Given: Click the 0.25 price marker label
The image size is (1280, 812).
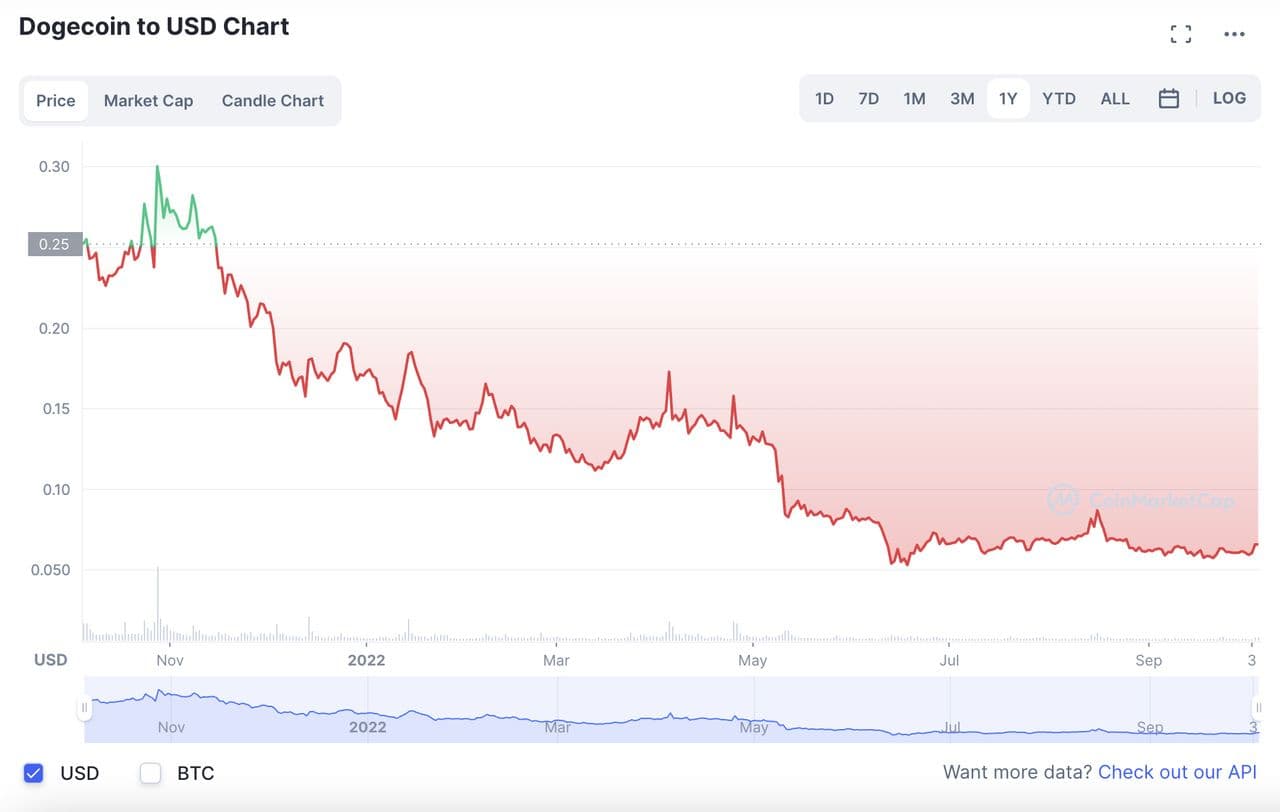Looking at the screenshot, I should point(55,244).
